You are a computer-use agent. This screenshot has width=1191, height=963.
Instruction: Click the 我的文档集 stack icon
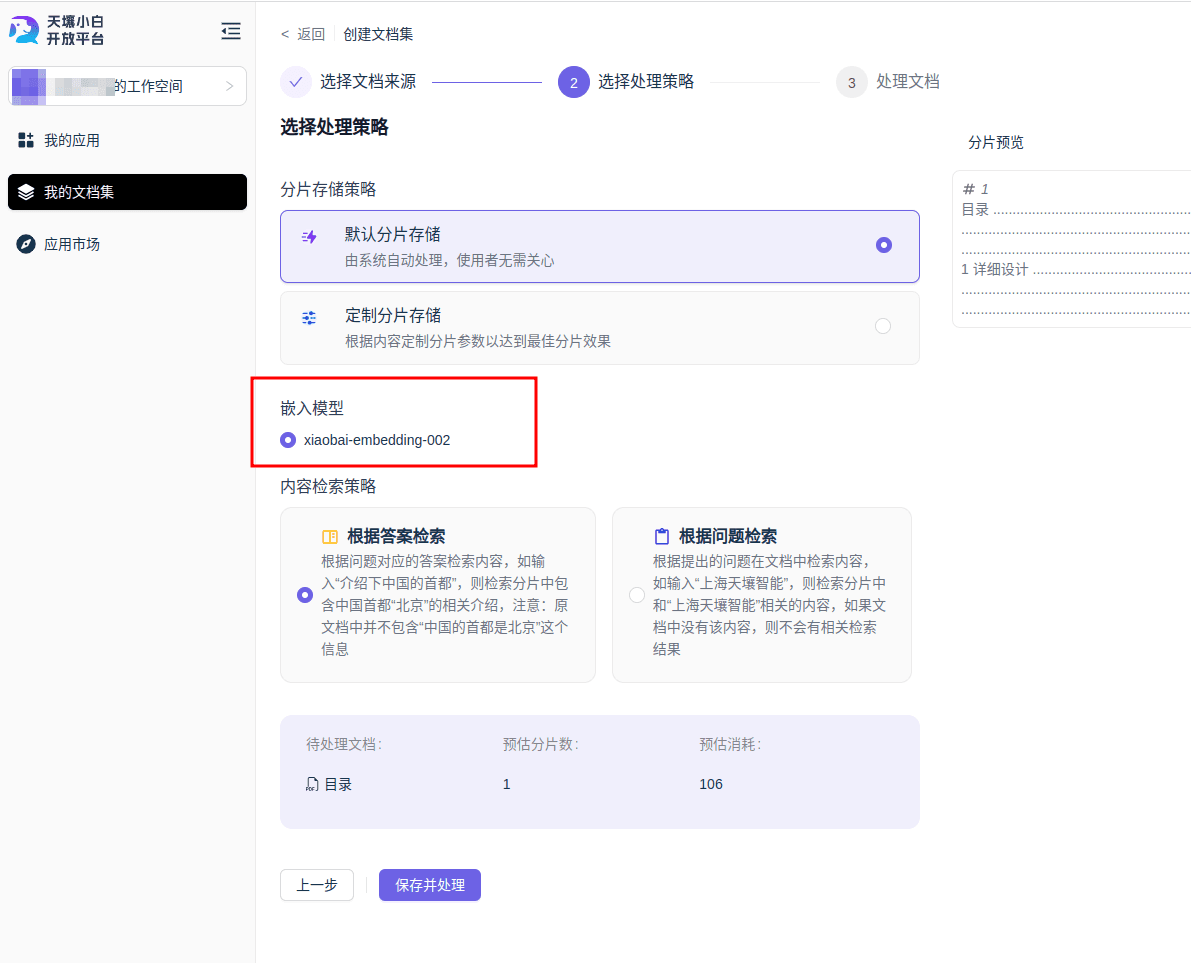tap(24, 192)
